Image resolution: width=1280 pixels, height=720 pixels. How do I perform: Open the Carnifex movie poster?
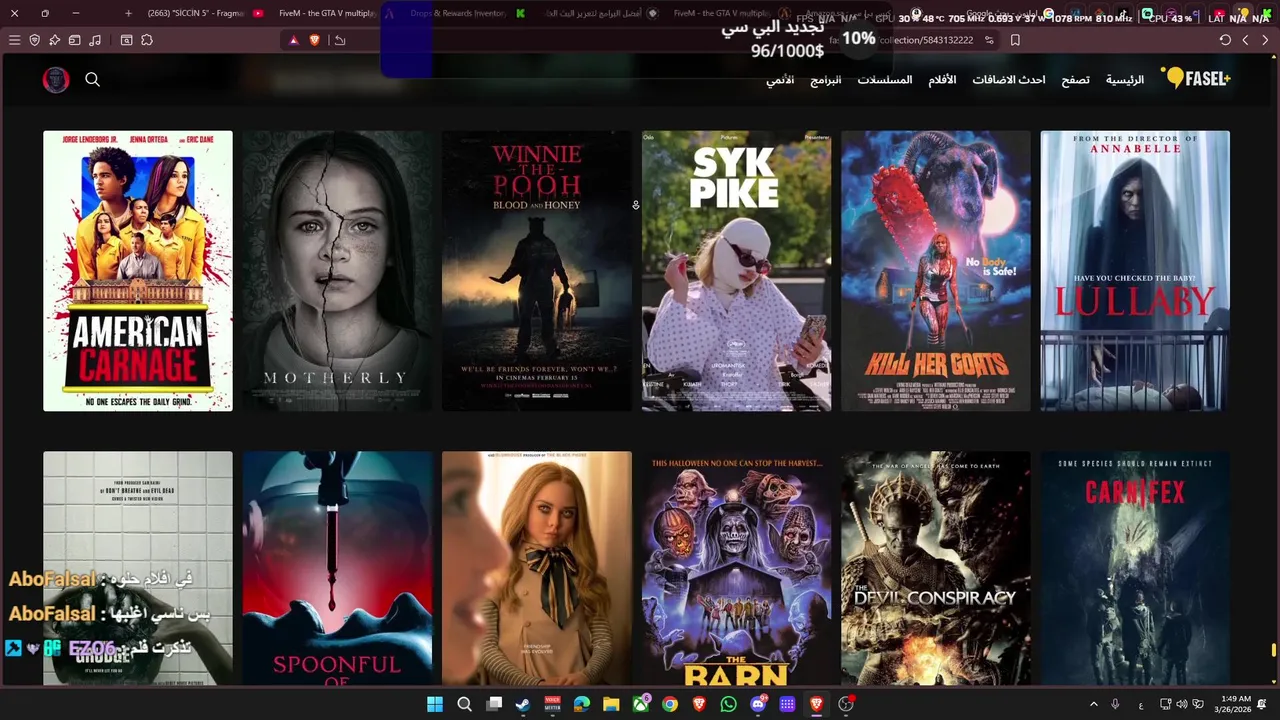point(1135,568)
